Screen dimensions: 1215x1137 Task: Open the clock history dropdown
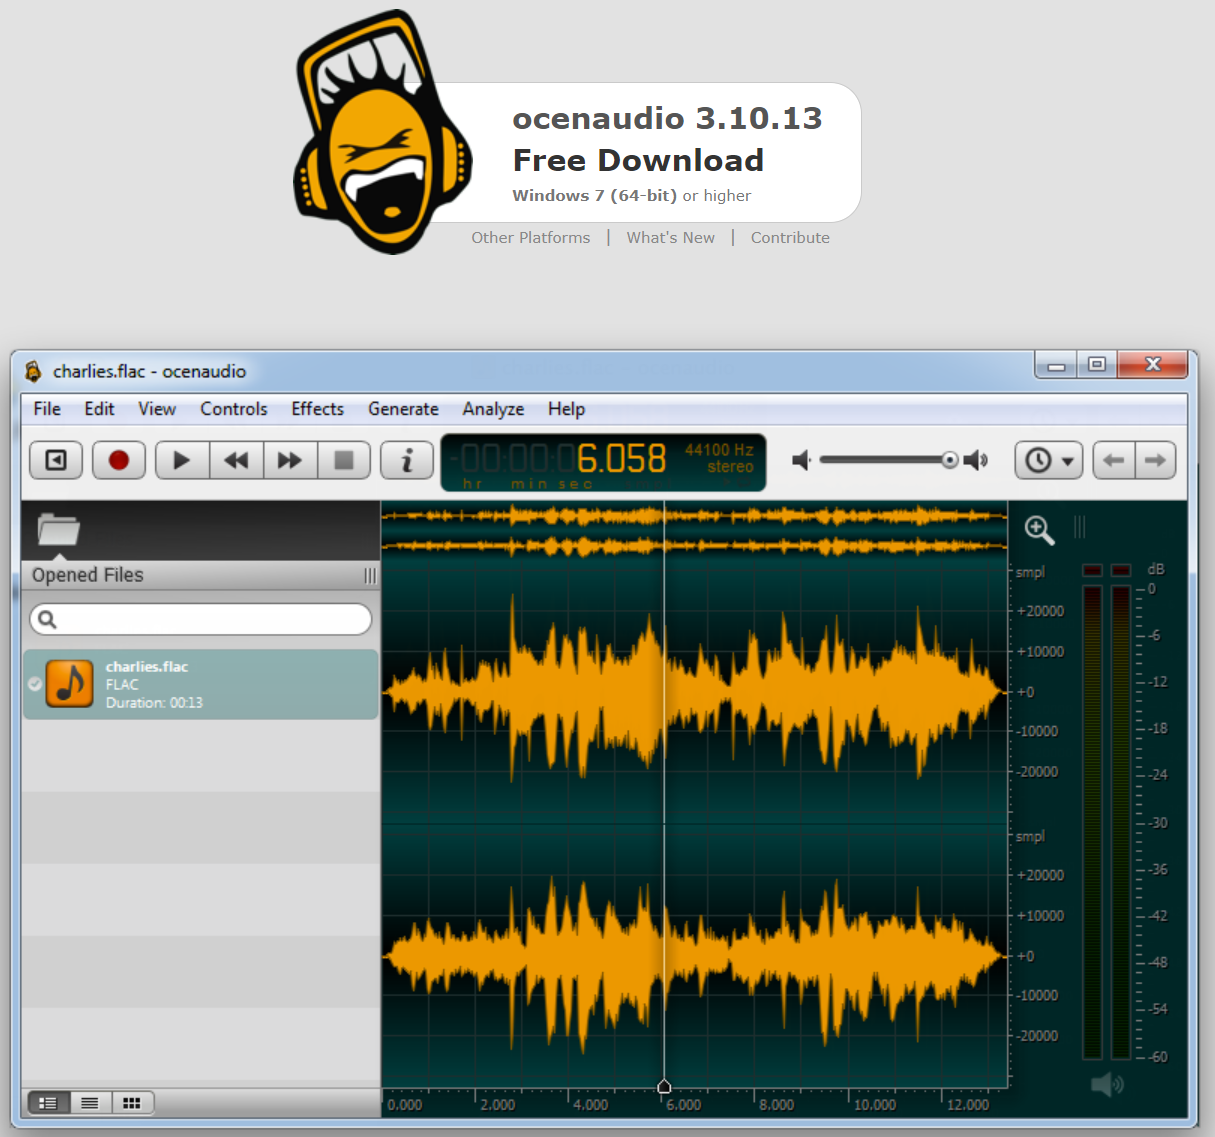(x=1049, y=460)
